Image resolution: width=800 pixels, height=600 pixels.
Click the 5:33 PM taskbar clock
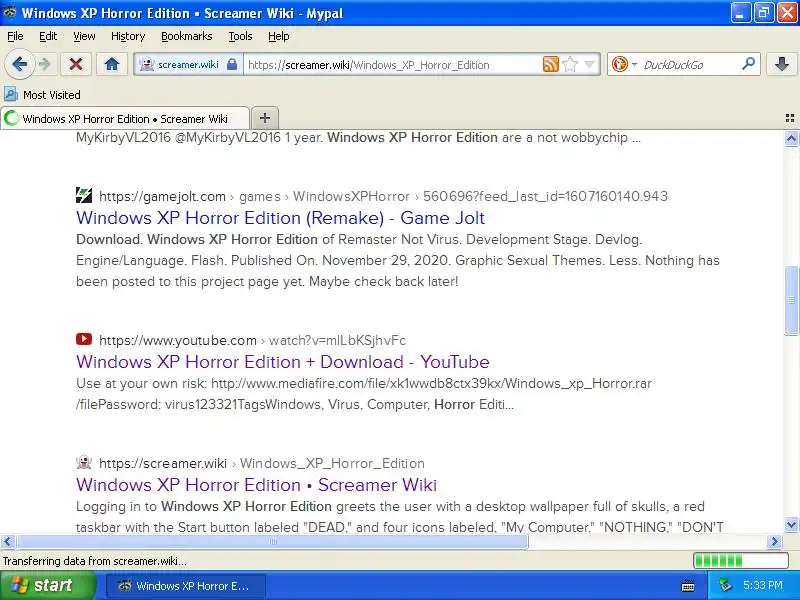[x=763, y=585]
